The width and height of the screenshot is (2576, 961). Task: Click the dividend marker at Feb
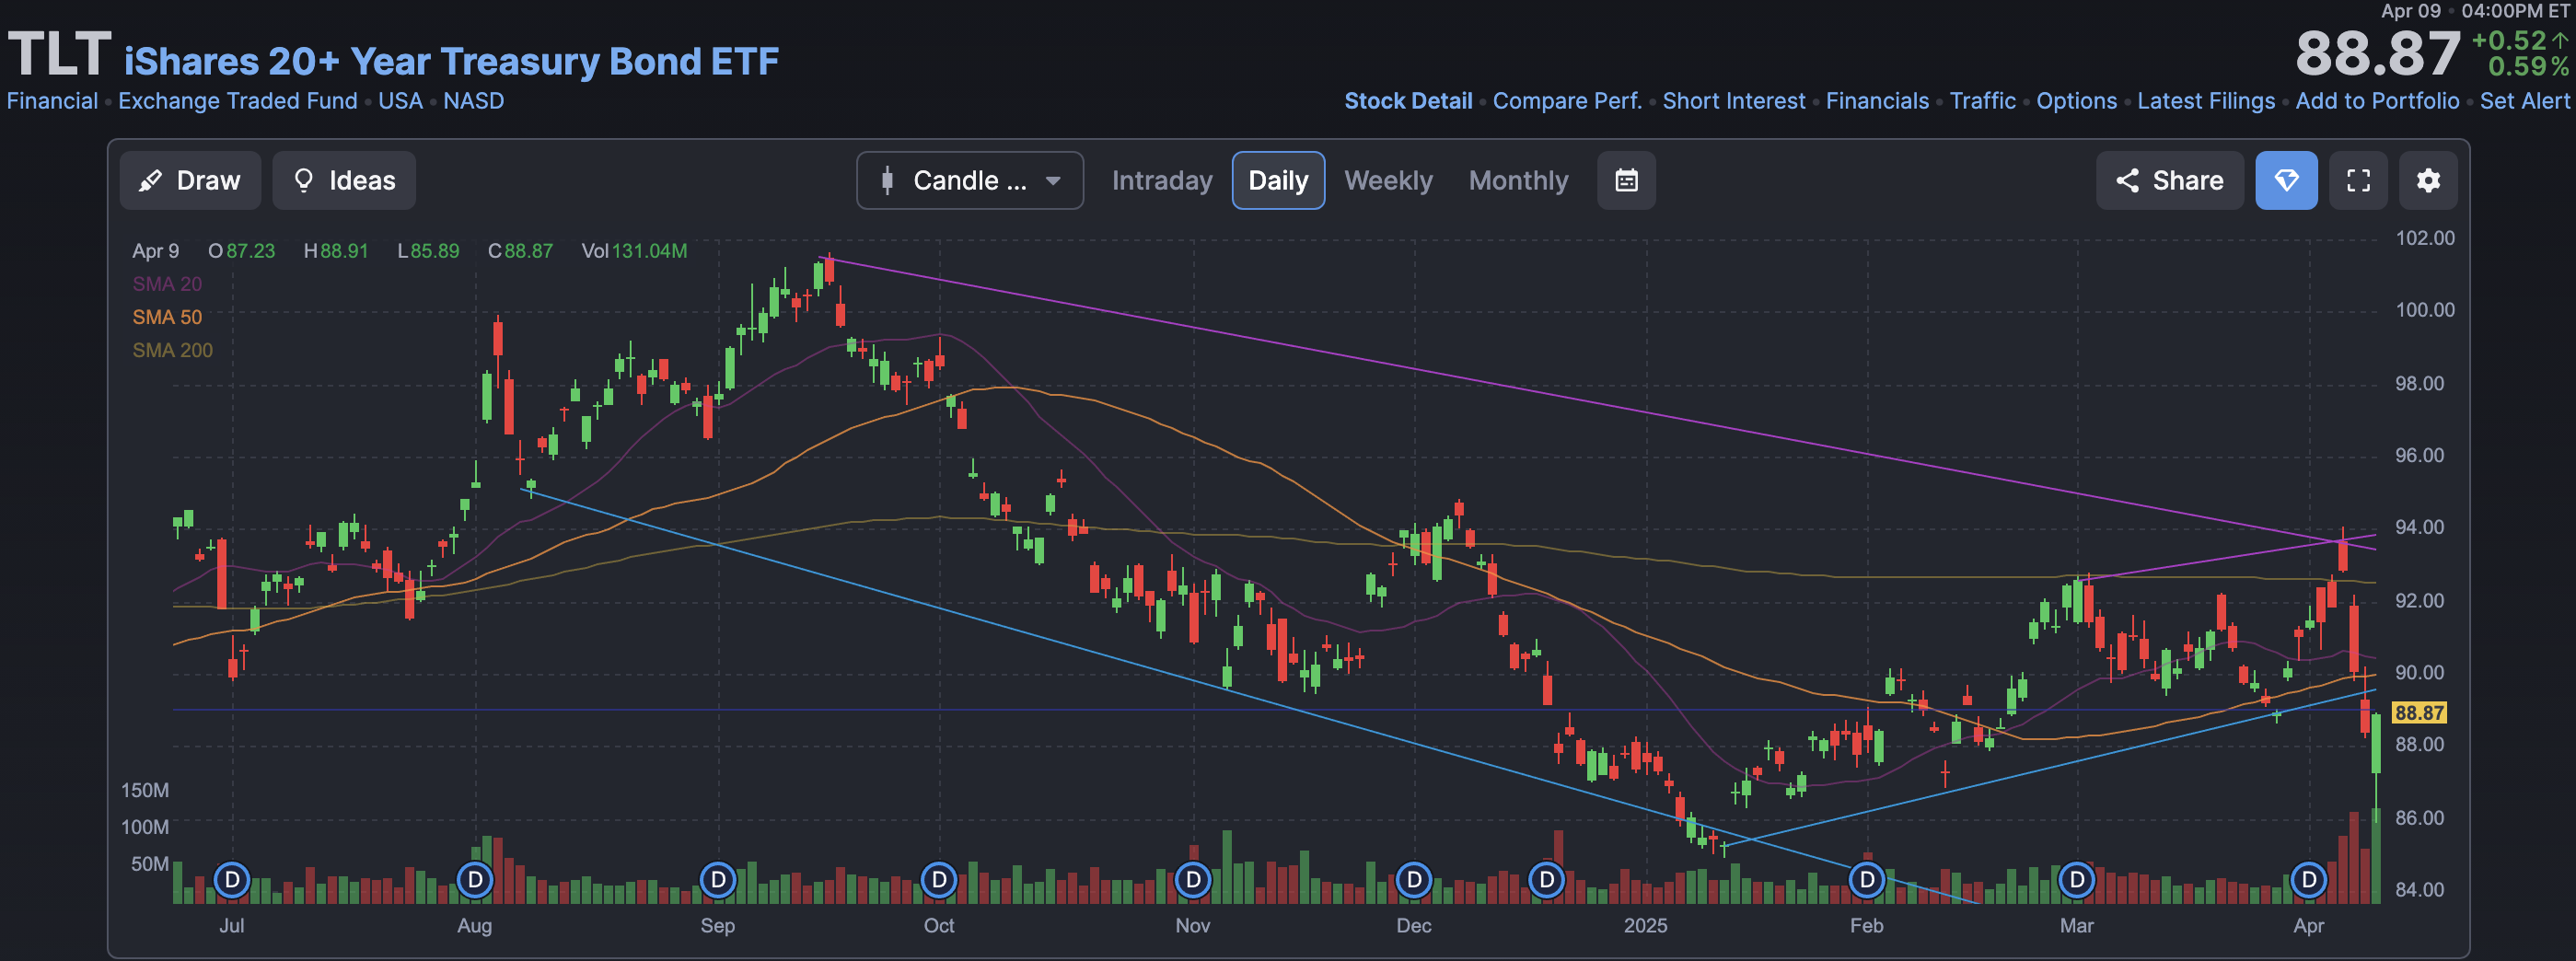[1867, 880]
